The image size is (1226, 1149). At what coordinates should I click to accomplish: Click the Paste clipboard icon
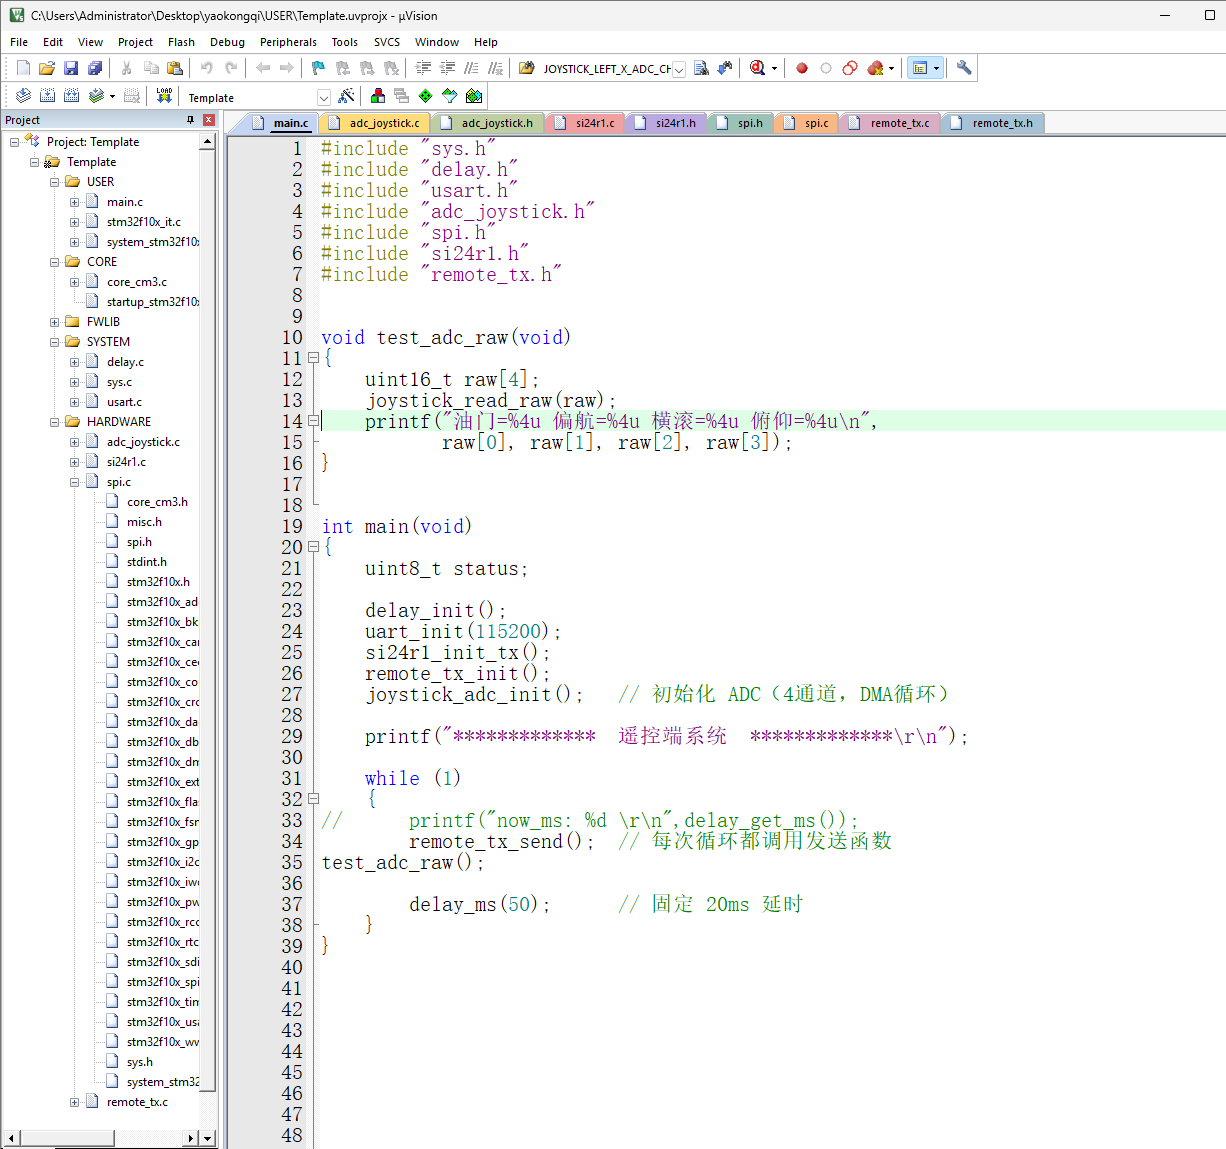[x=175, y=68]
